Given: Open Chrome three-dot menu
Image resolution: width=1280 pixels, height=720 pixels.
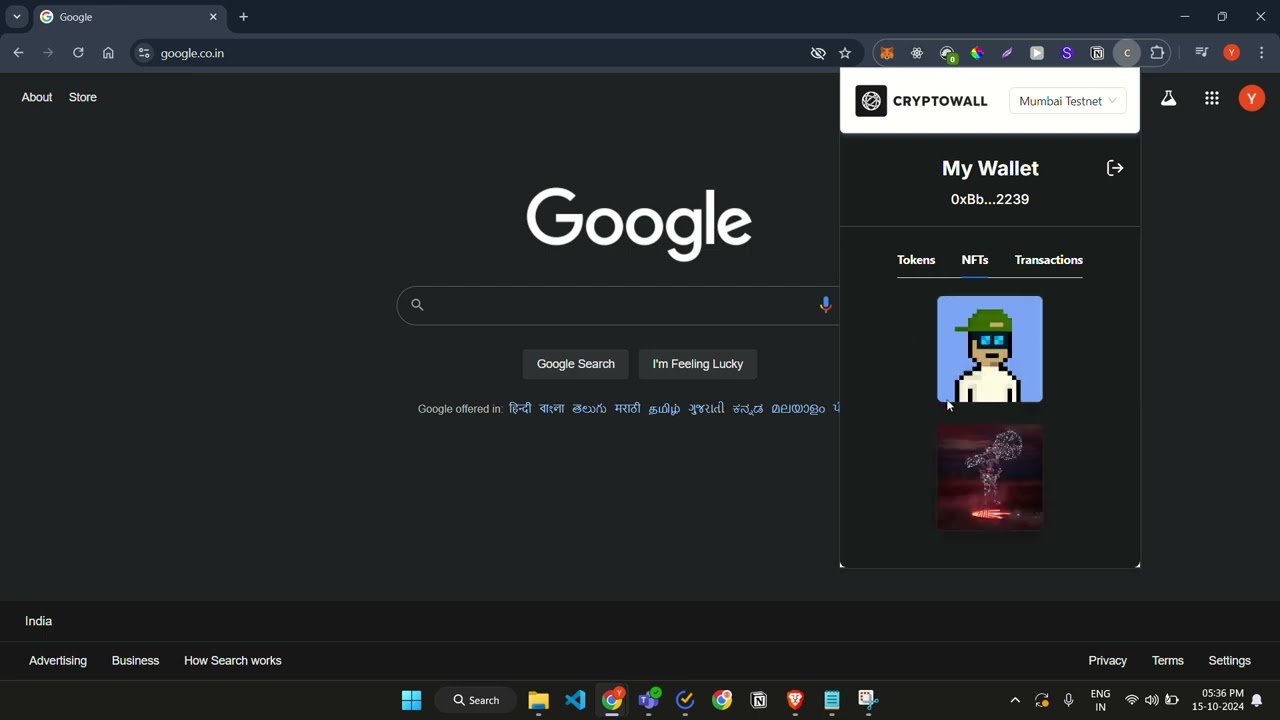Looking at the screenshot, I should [1262, 54].
